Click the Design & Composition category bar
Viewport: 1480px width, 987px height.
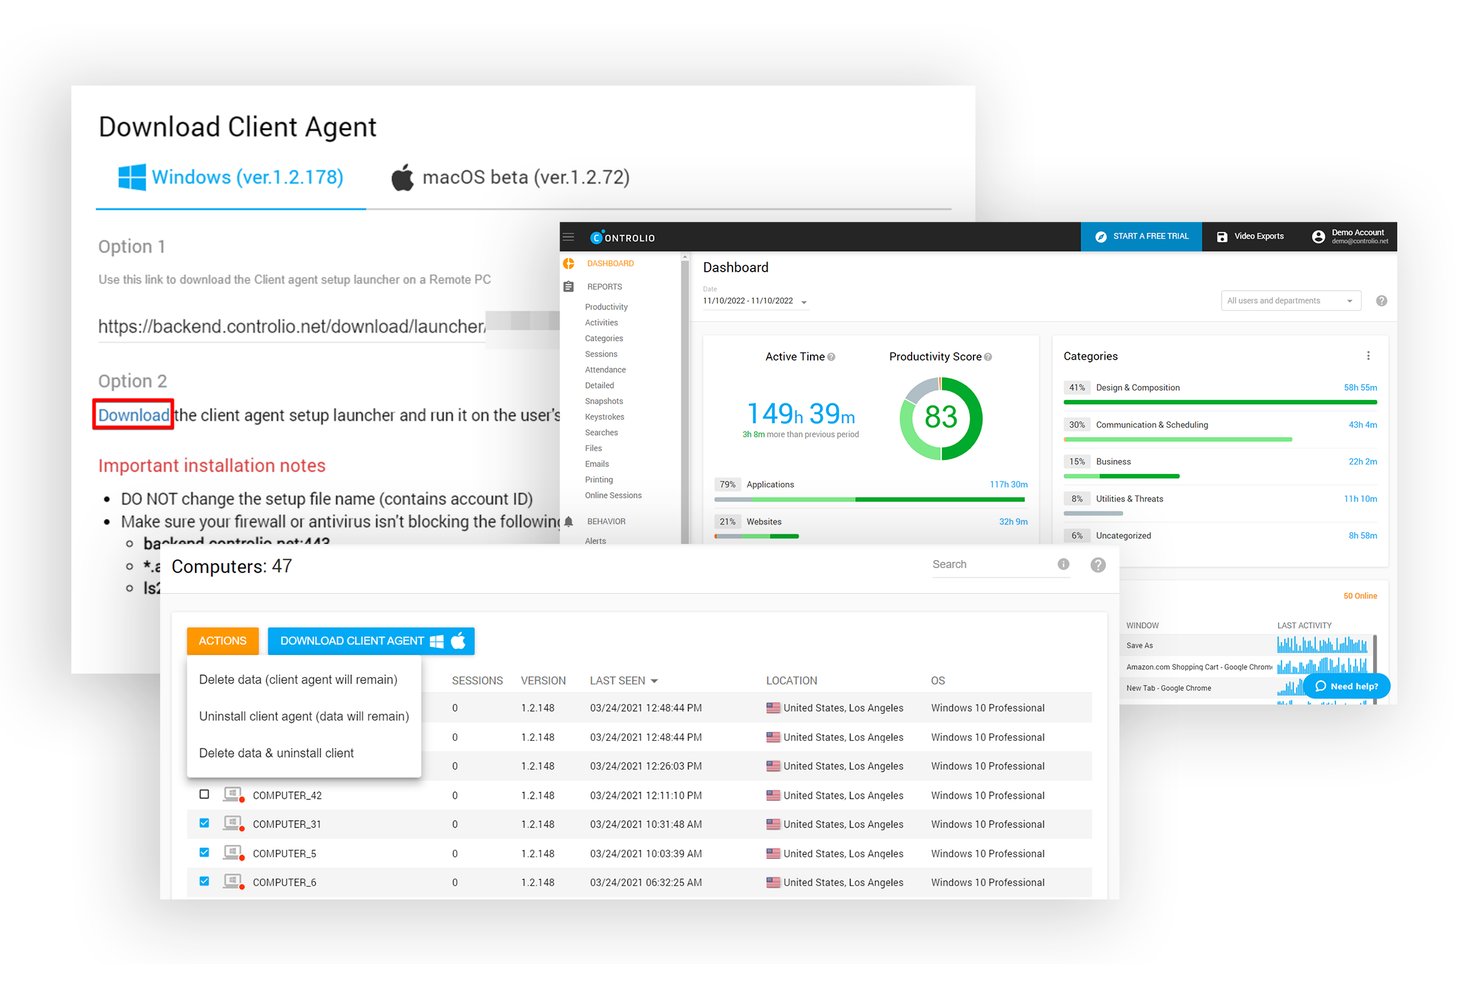(x=1220, y=402)
